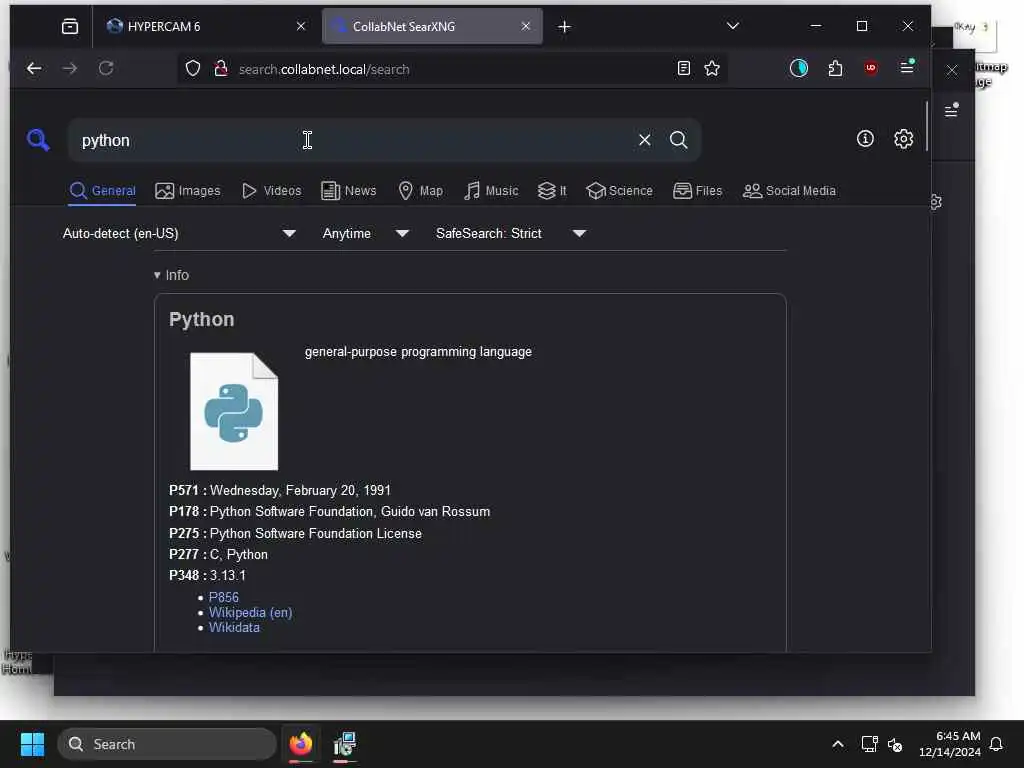Switch to the Science category
This screenshot has height=768, width=1024.
tap(619, 191)
